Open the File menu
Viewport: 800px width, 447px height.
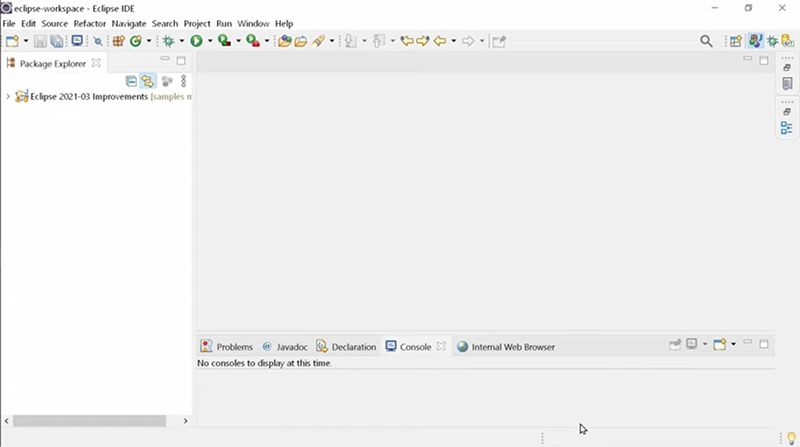(x=9, y=23)
